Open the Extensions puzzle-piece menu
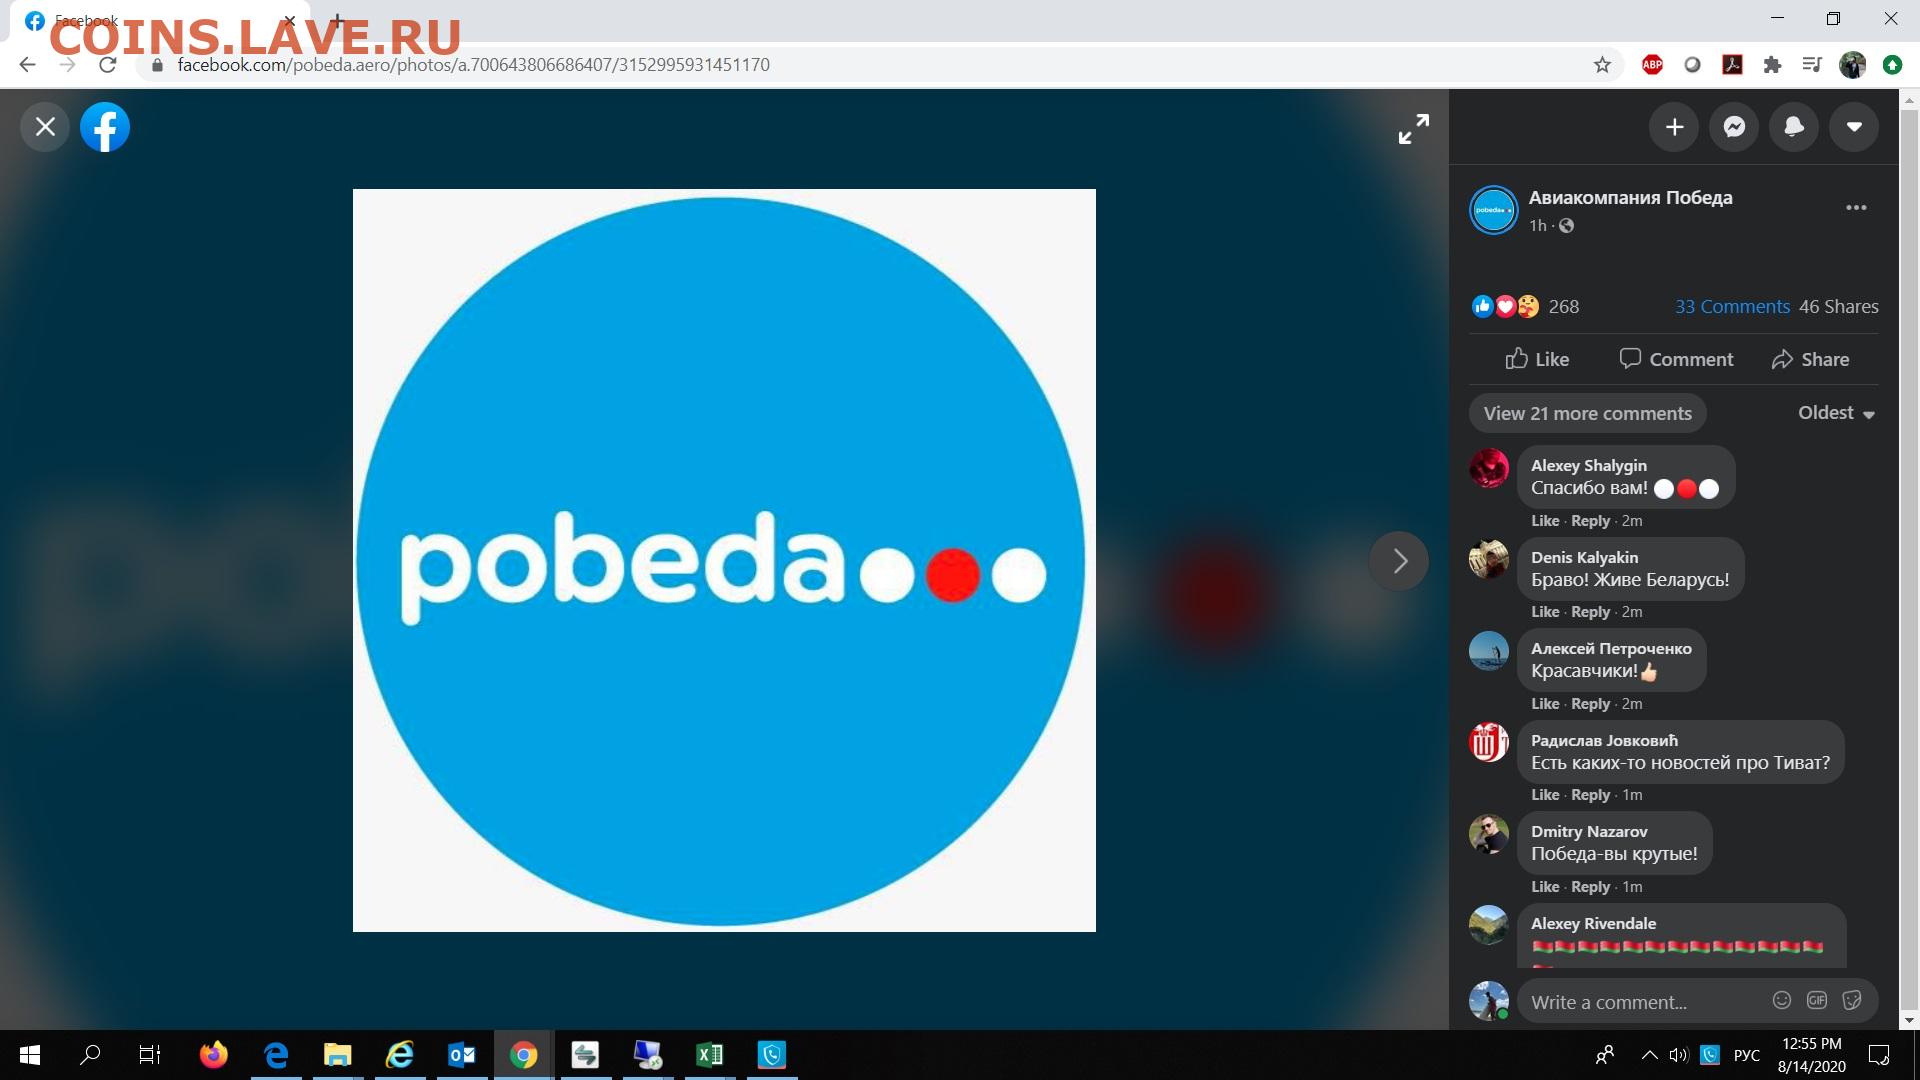 (1772, 65)
